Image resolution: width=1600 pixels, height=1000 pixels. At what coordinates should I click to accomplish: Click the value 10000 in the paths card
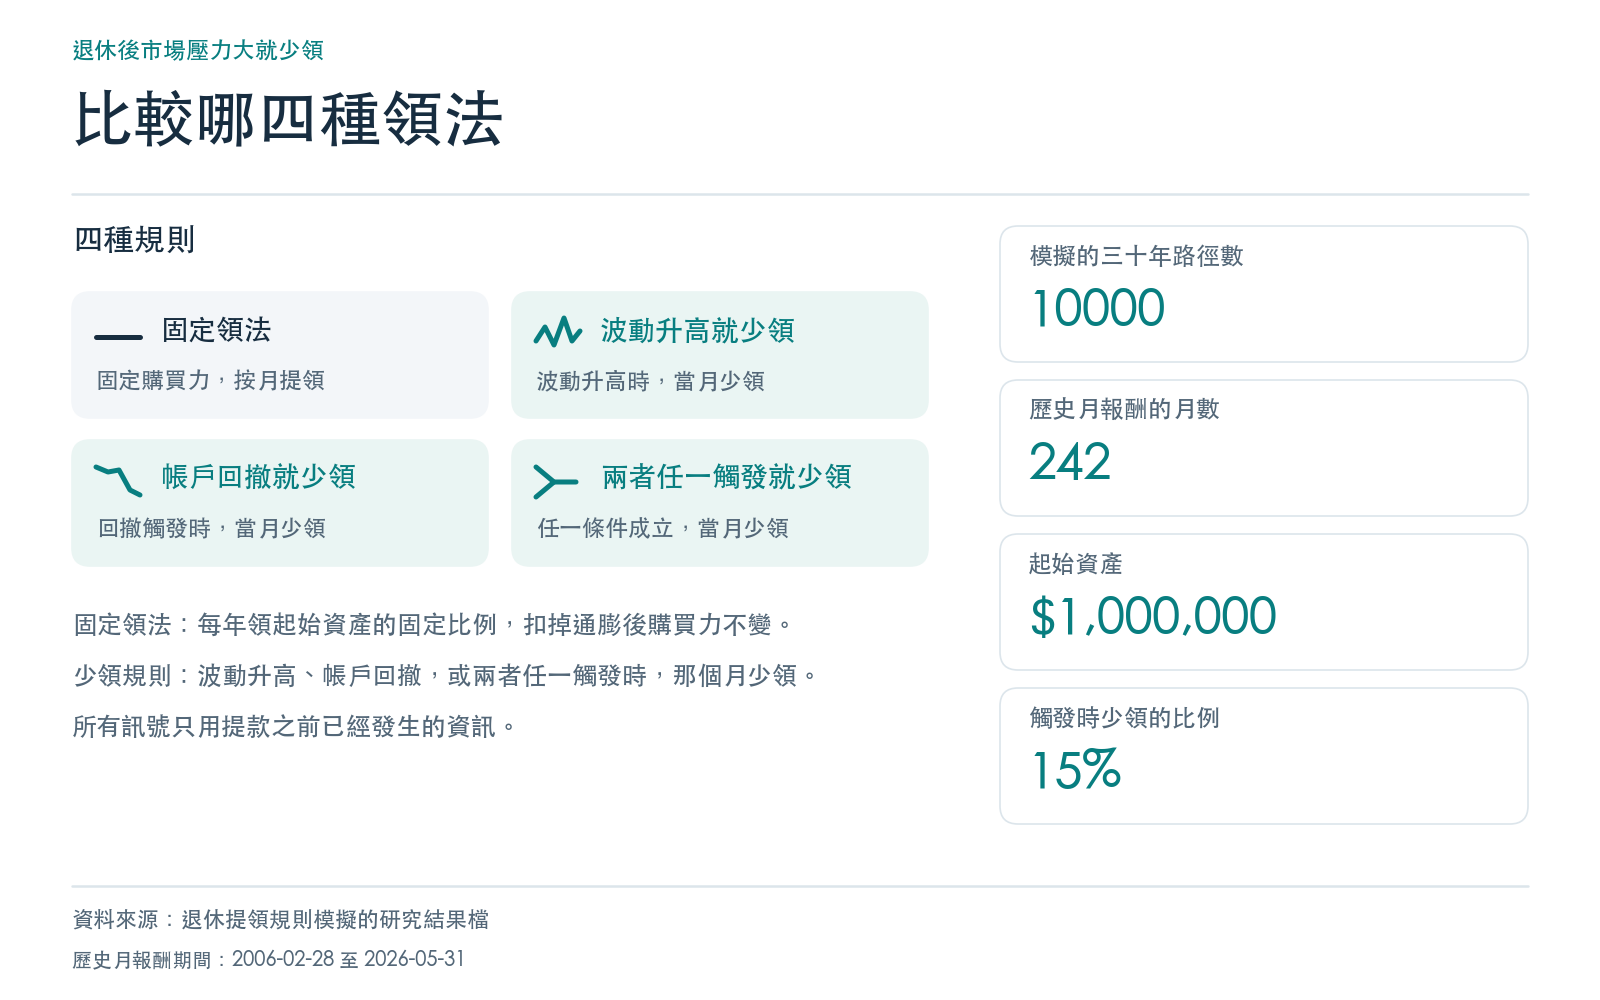1098,308
